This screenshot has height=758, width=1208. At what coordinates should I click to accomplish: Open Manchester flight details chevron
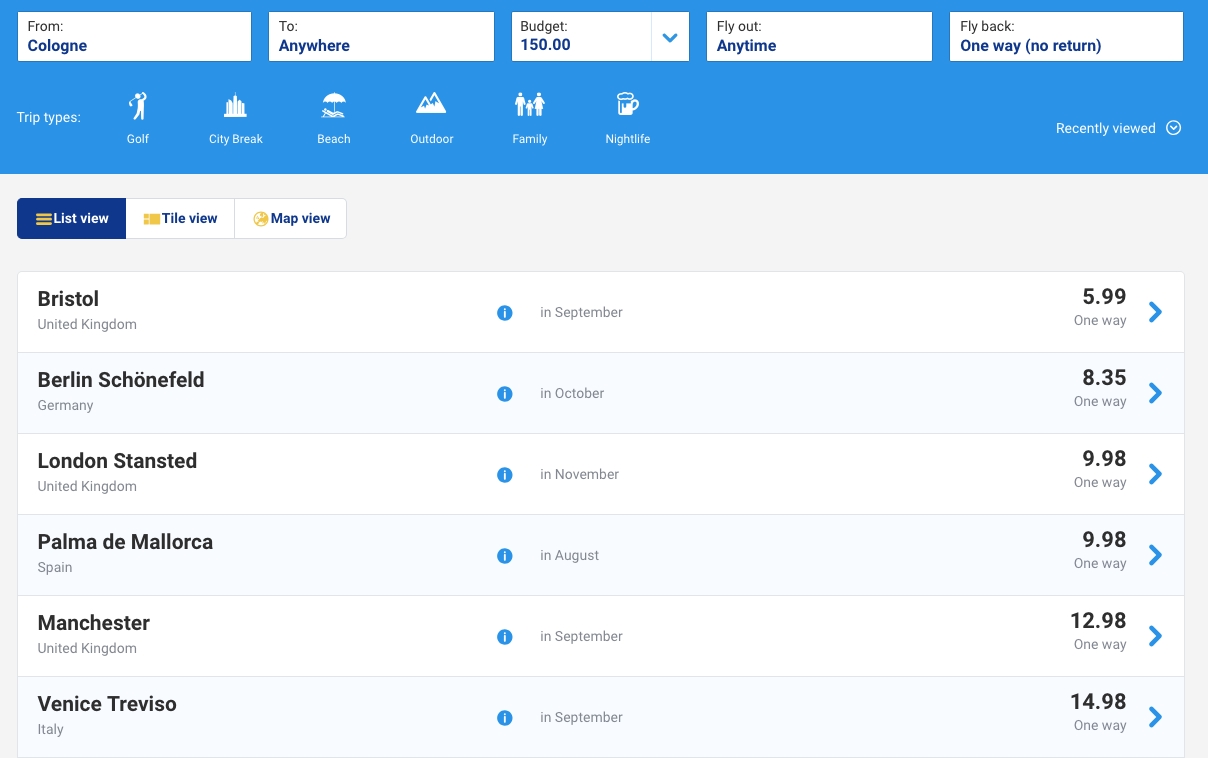[x=1155, y=636]
